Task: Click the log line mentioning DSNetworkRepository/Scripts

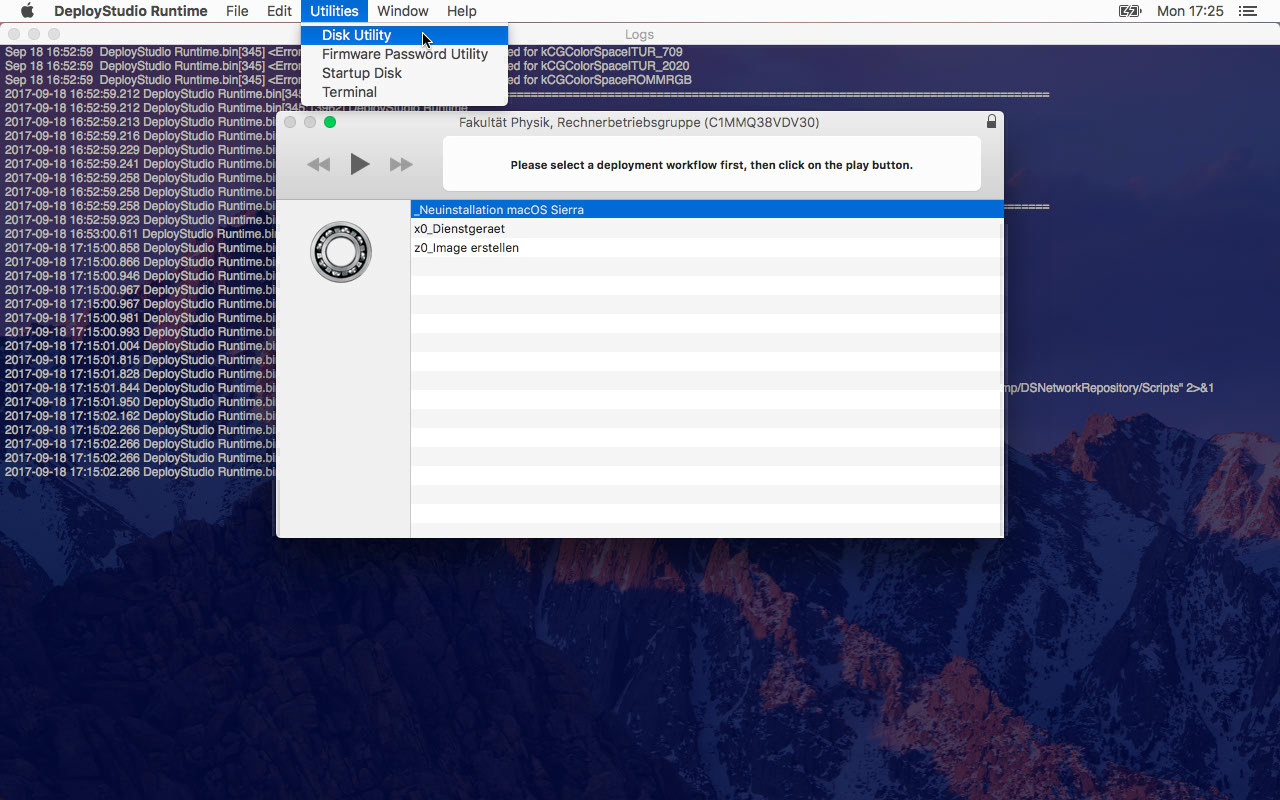Action: [610, 388]
